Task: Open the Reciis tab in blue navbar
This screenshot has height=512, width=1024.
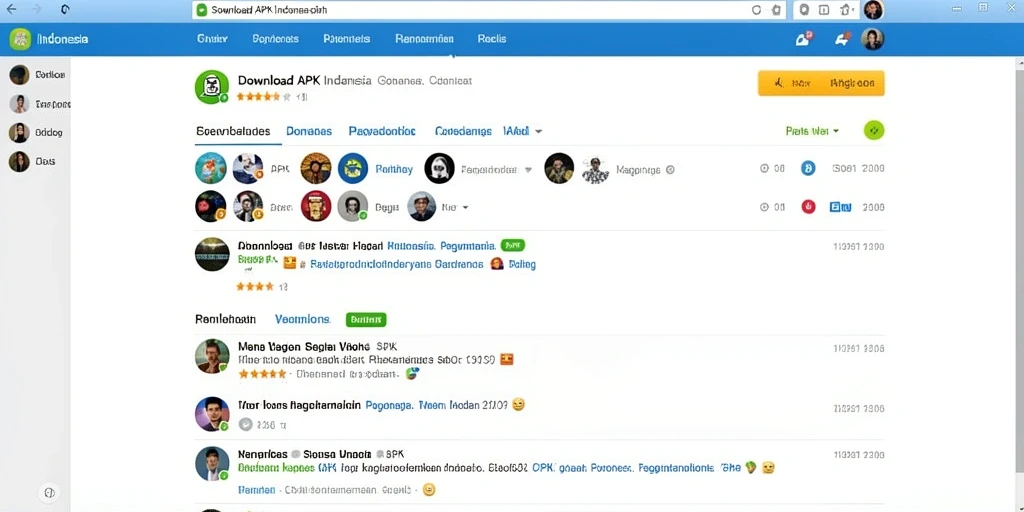Action: point(492,39)
